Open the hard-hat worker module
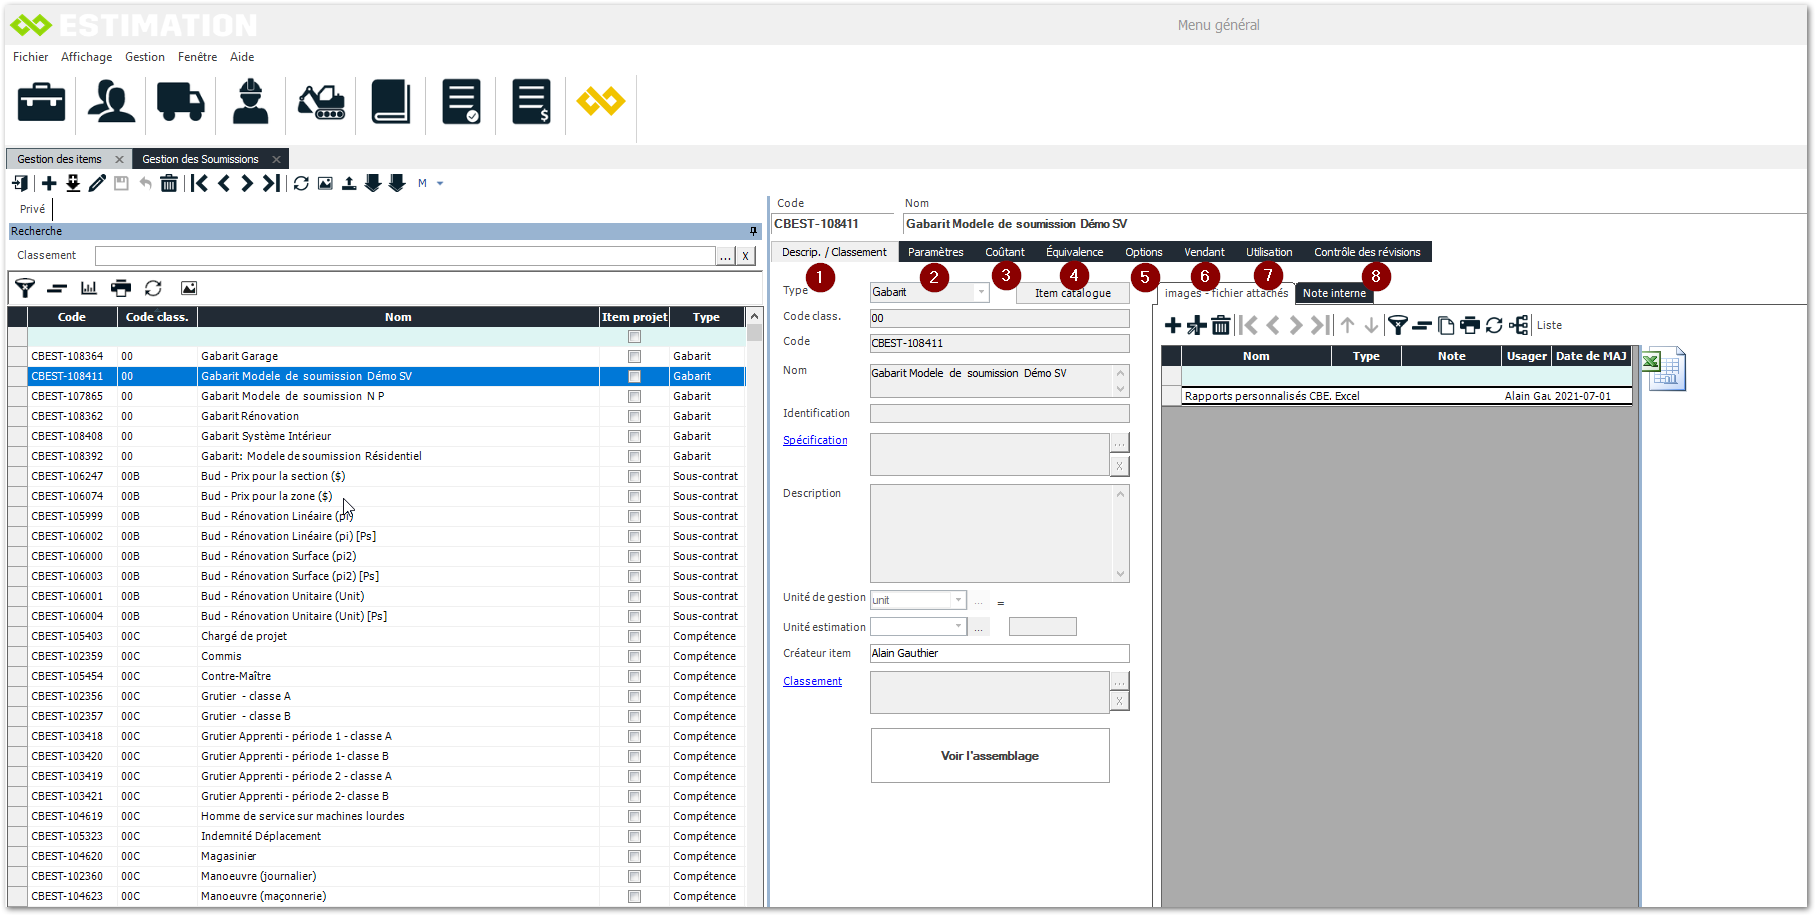This screenshot has height=916, width=1816. coord(250,102)
